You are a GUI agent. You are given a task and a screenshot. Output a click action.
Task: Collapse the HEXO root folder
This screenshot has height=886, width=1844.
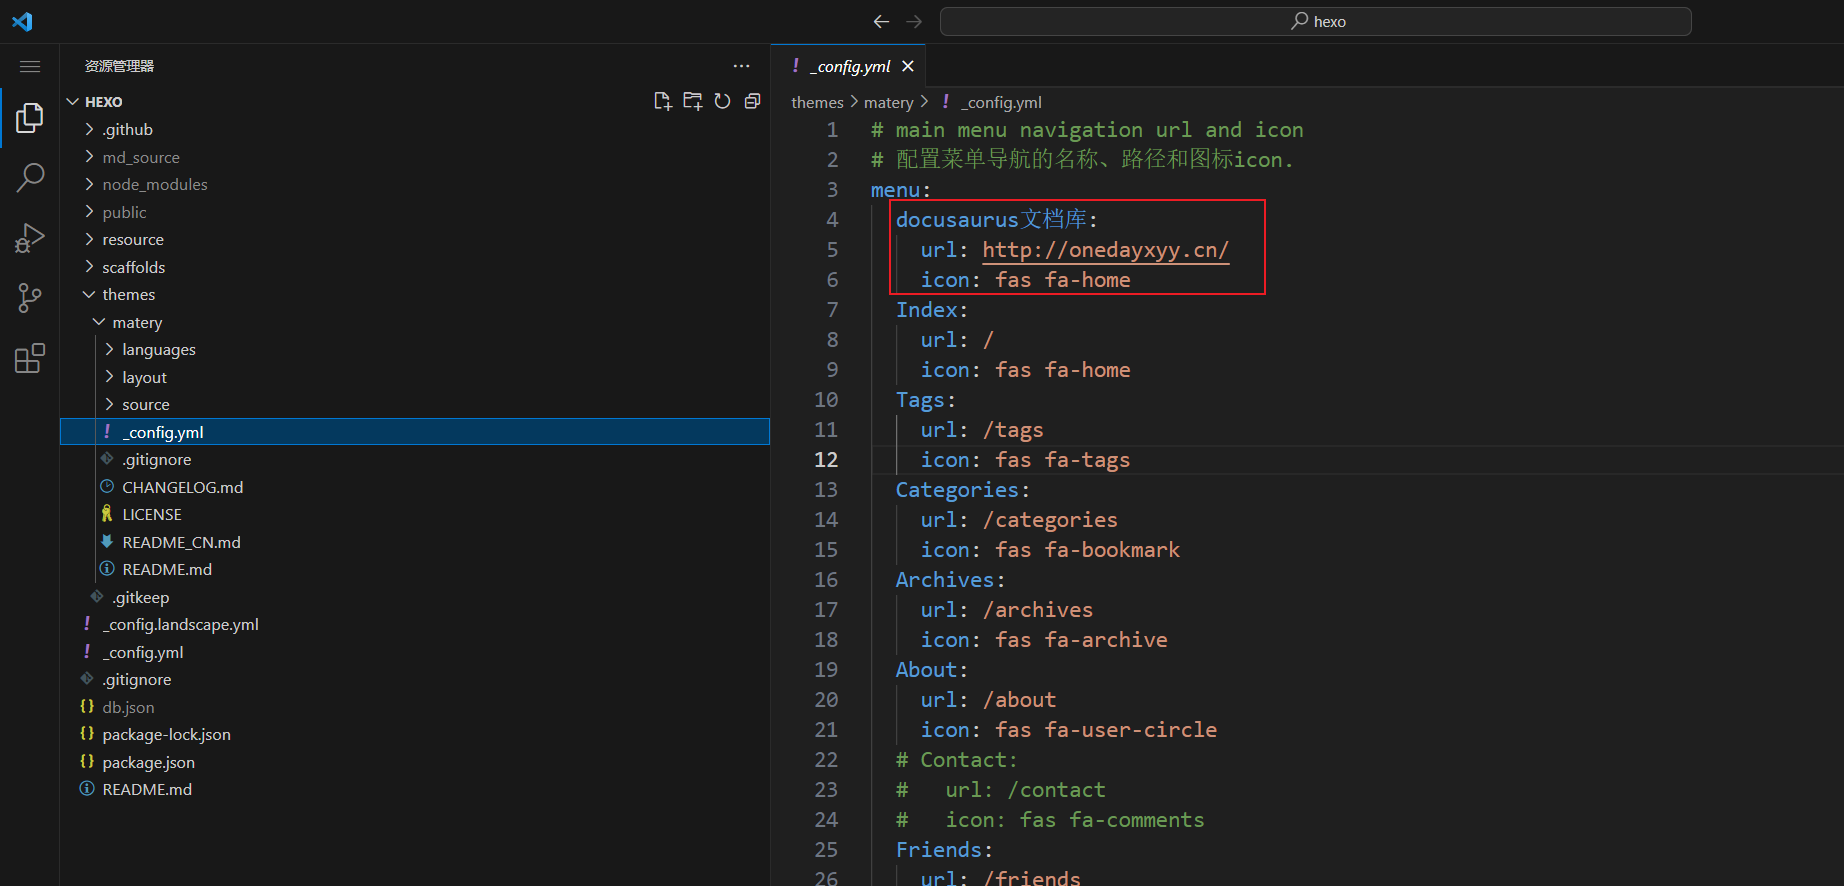pyautogui.click(x=415, y=102)
